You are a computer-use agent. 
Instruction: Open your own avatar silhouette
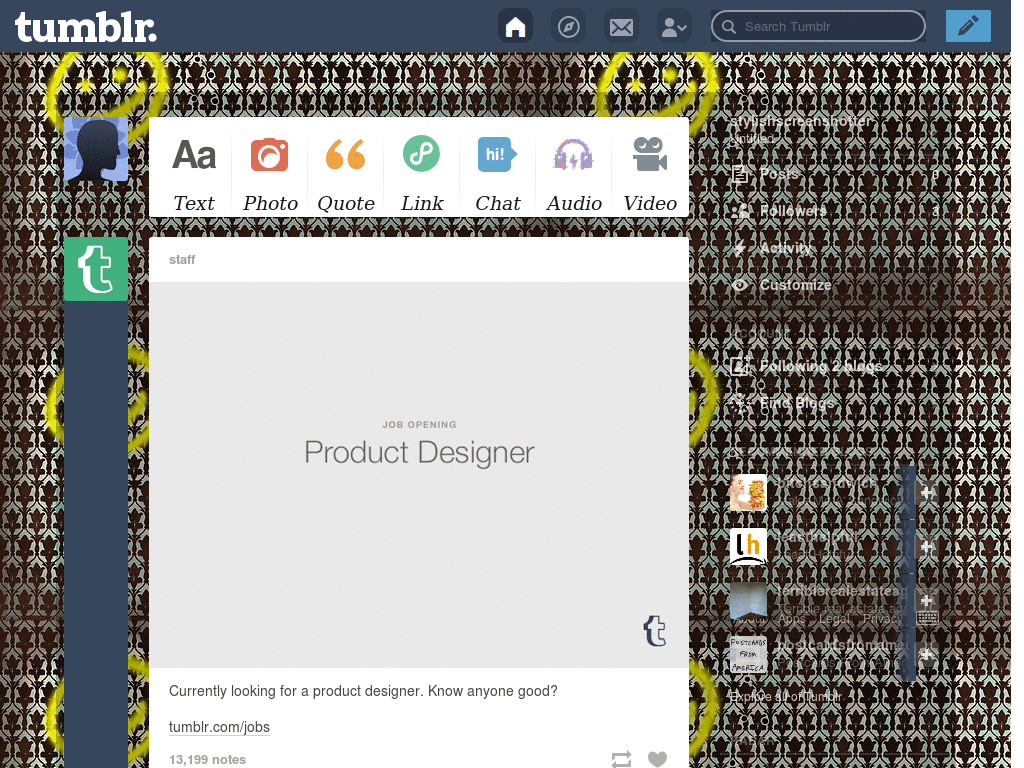pyautogui.click(x=96, y=150)
